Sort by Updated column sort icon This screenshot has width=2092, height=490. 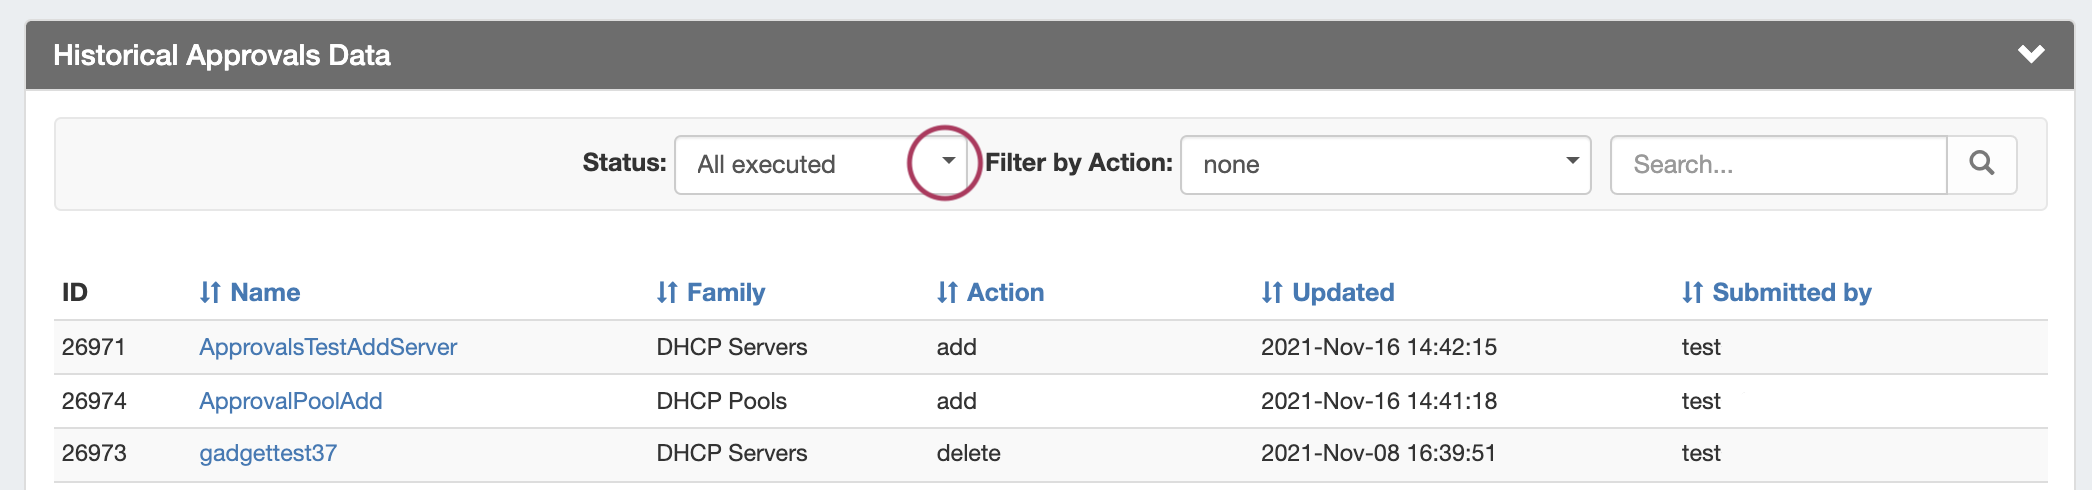point(1271,292)
